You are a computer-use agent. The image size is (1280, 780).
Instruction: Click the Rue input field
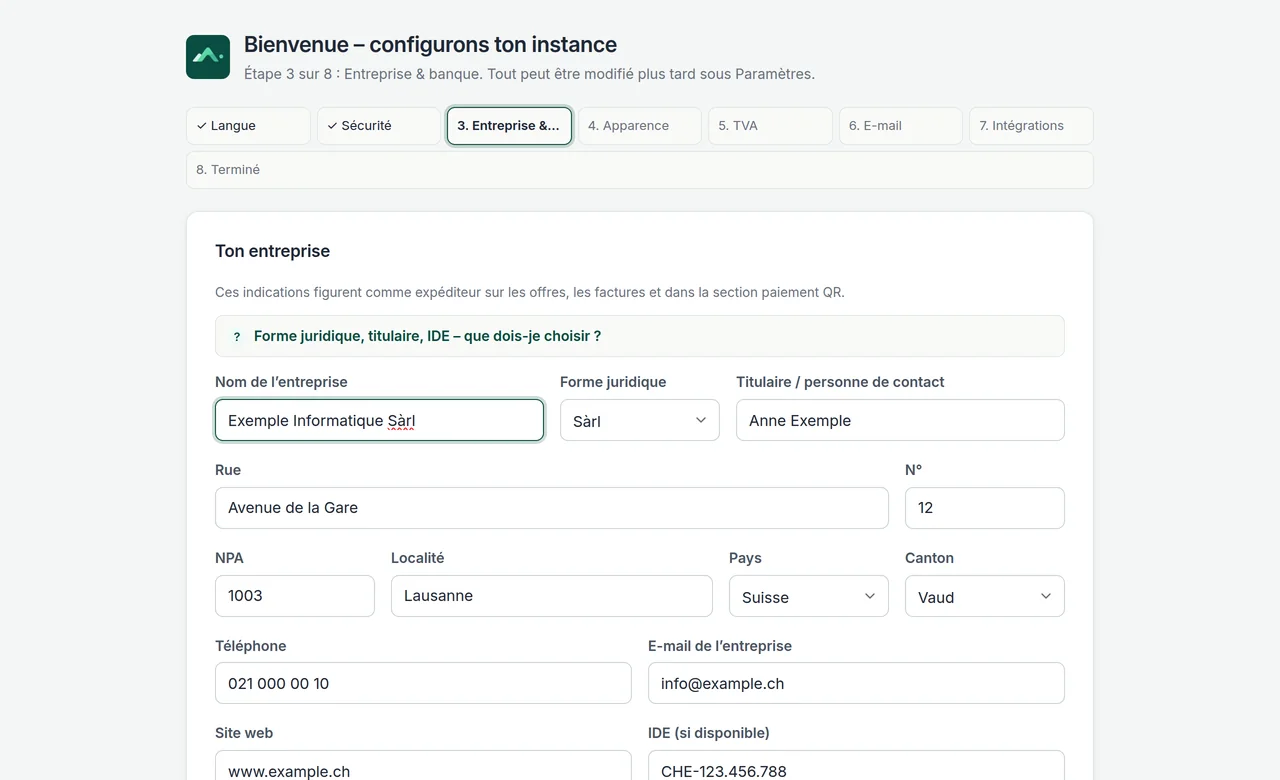[552, 508]
